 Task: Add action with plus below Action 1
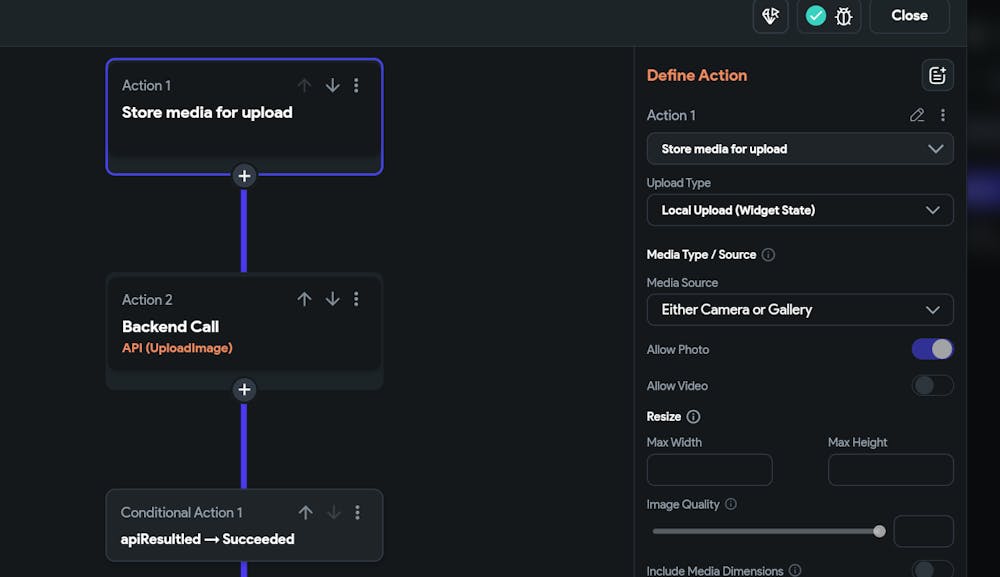[244, 176]
